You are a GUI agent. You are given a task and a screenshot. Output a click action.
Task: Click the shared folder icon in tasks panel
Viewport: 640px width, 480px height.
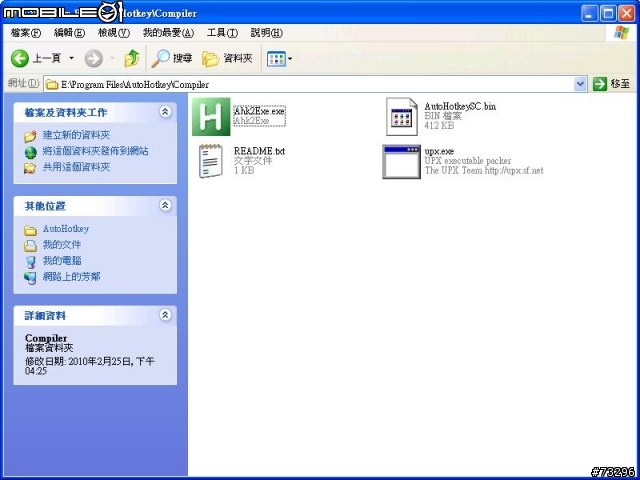[x=30, y=168]
